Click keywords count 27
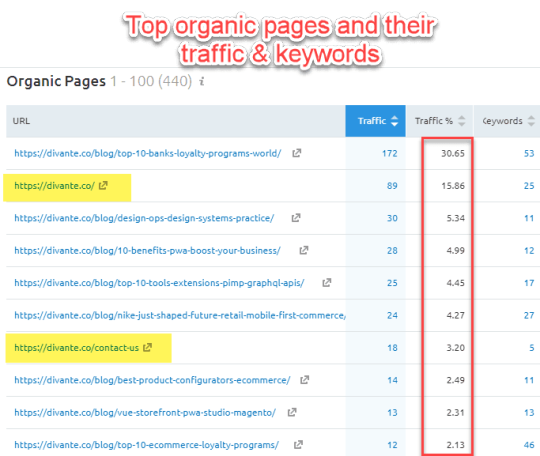Image resolution: width=540 pixels, height=456 pixels. [x=529, y=315]
